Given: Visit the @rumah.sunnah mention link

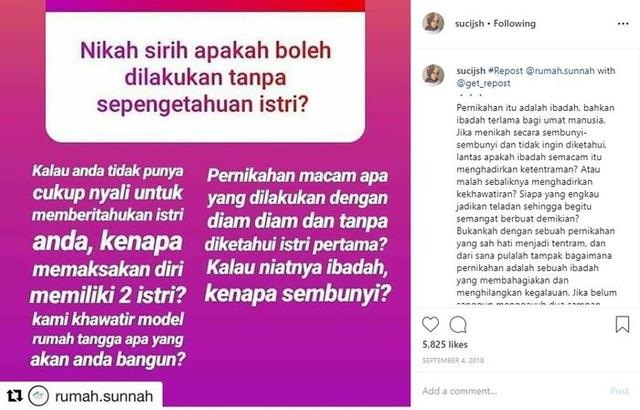Looking at the screenshot, I should tap(560, 71).
